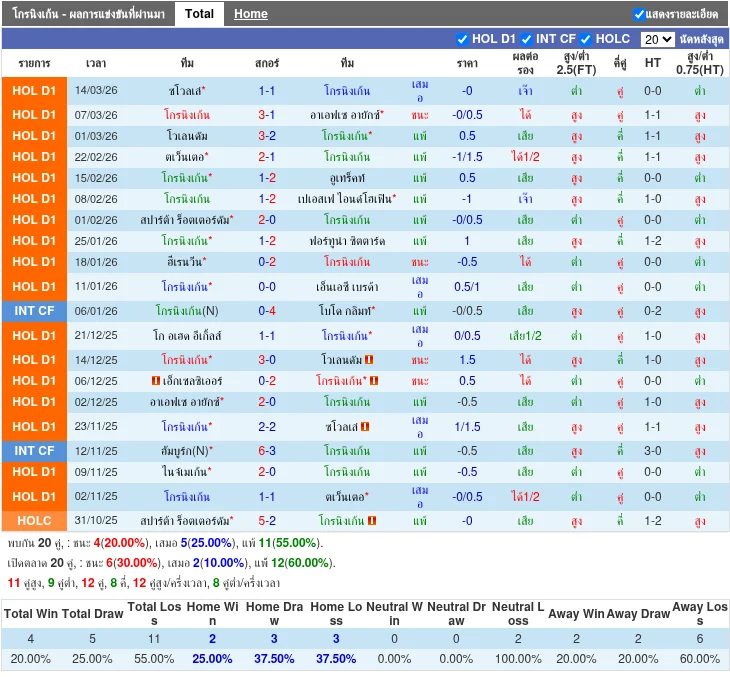The height and width of the screenshot is (677, 730).
Task: Open ไนจ์เมเก้น team link in 09/11/25 row
Action: click(187, 472)
